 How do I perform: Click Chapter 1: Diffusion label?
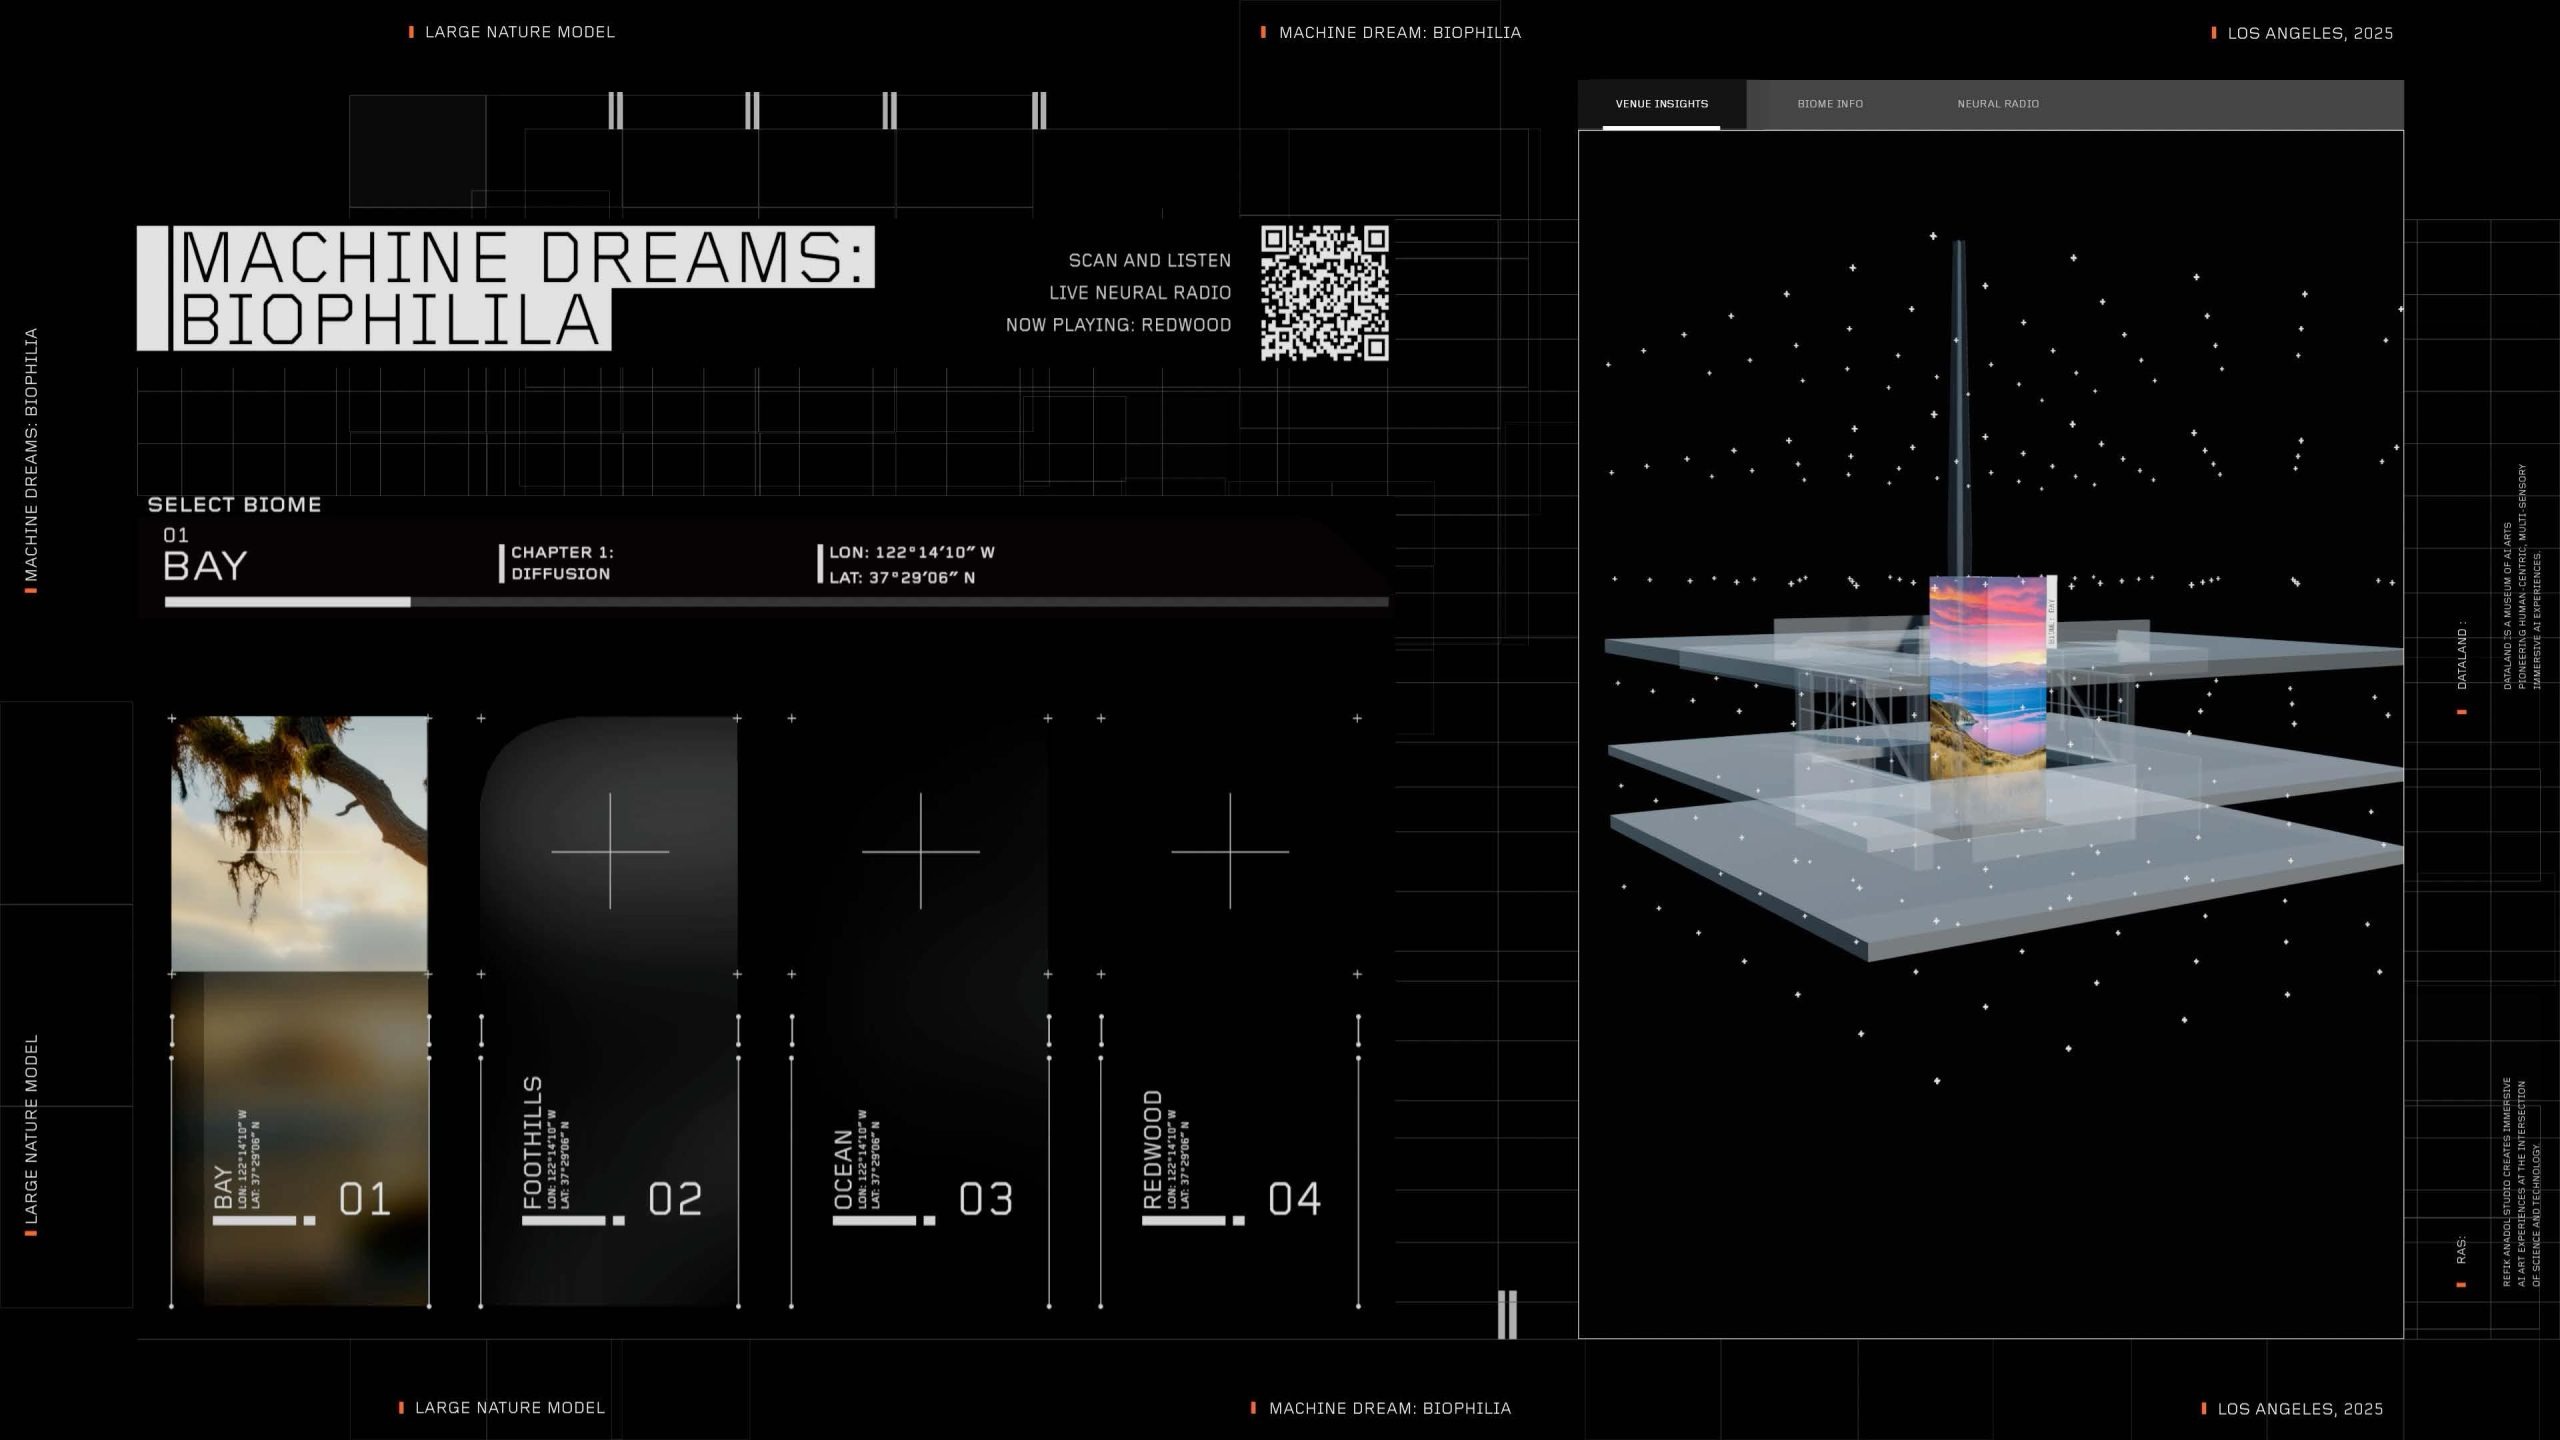click(x=562, y=563)
